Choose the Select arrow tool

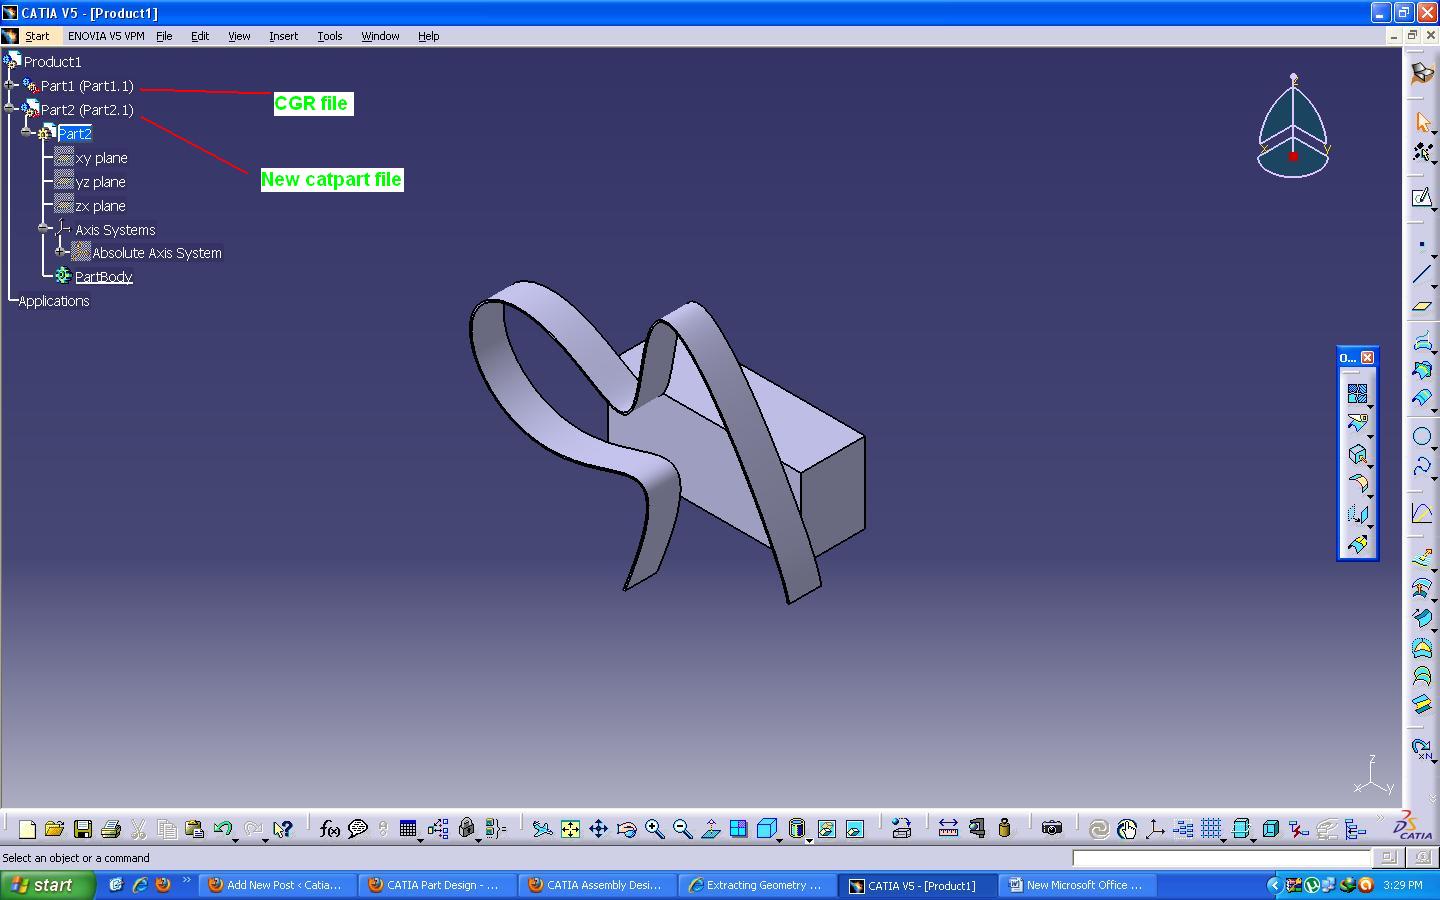[1421, 122]
